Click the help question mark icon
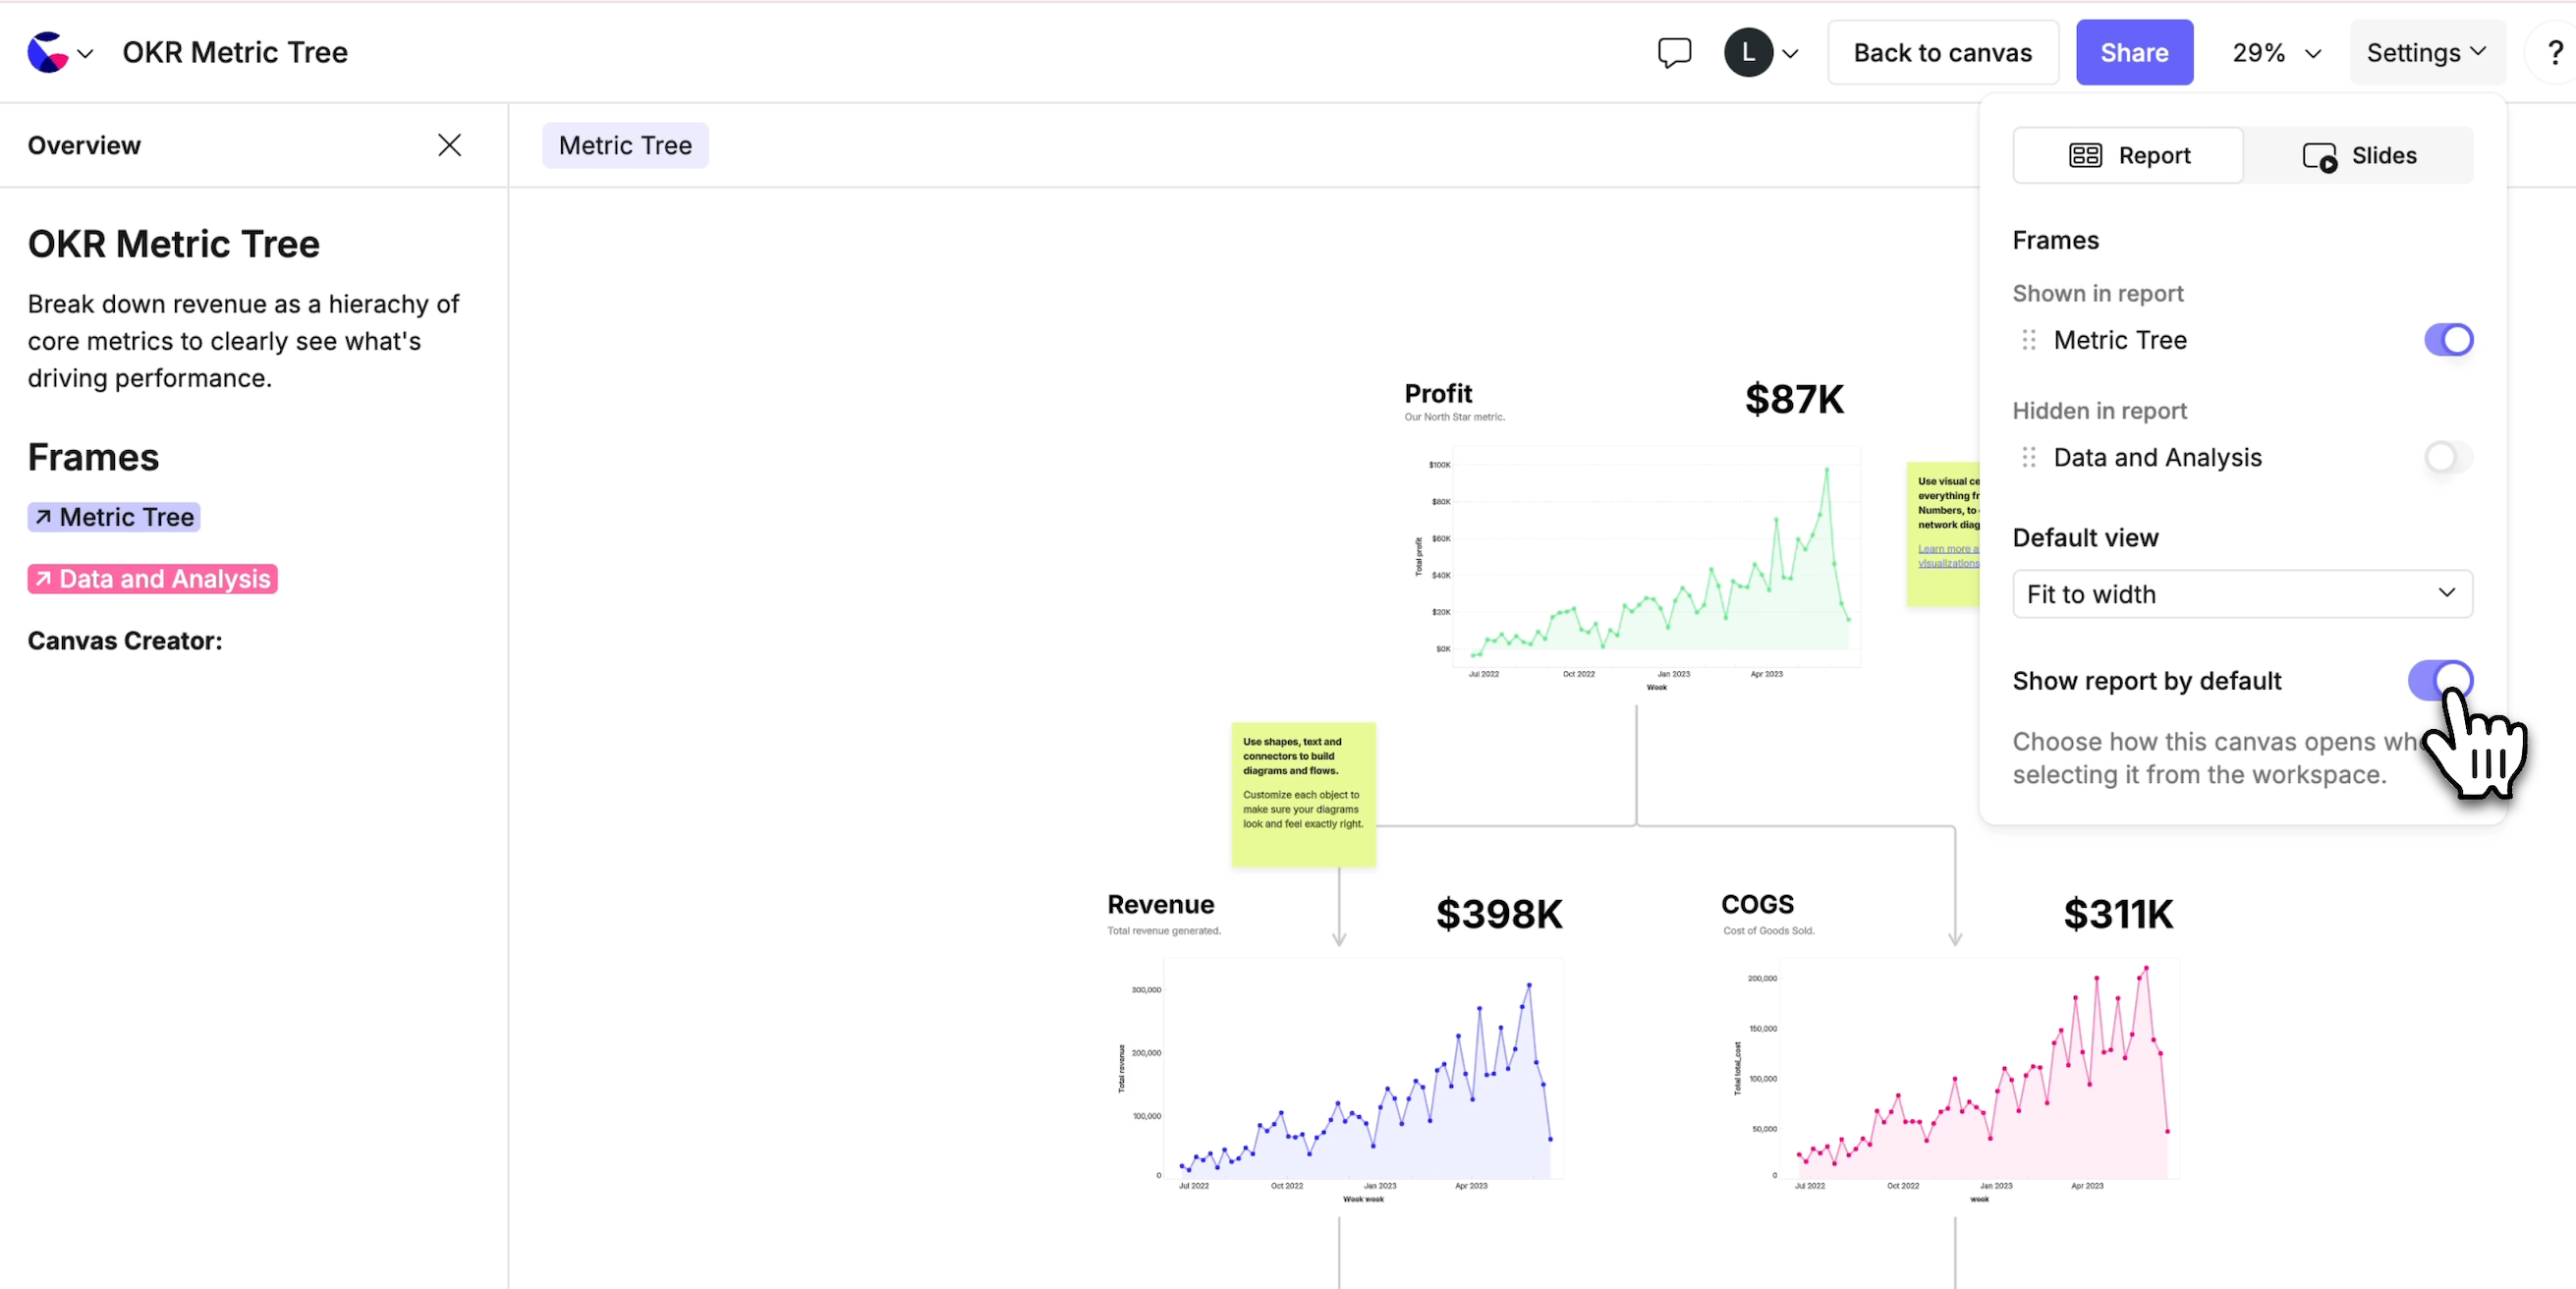The image size is (2576, 1289). (x=2553, y=52)
